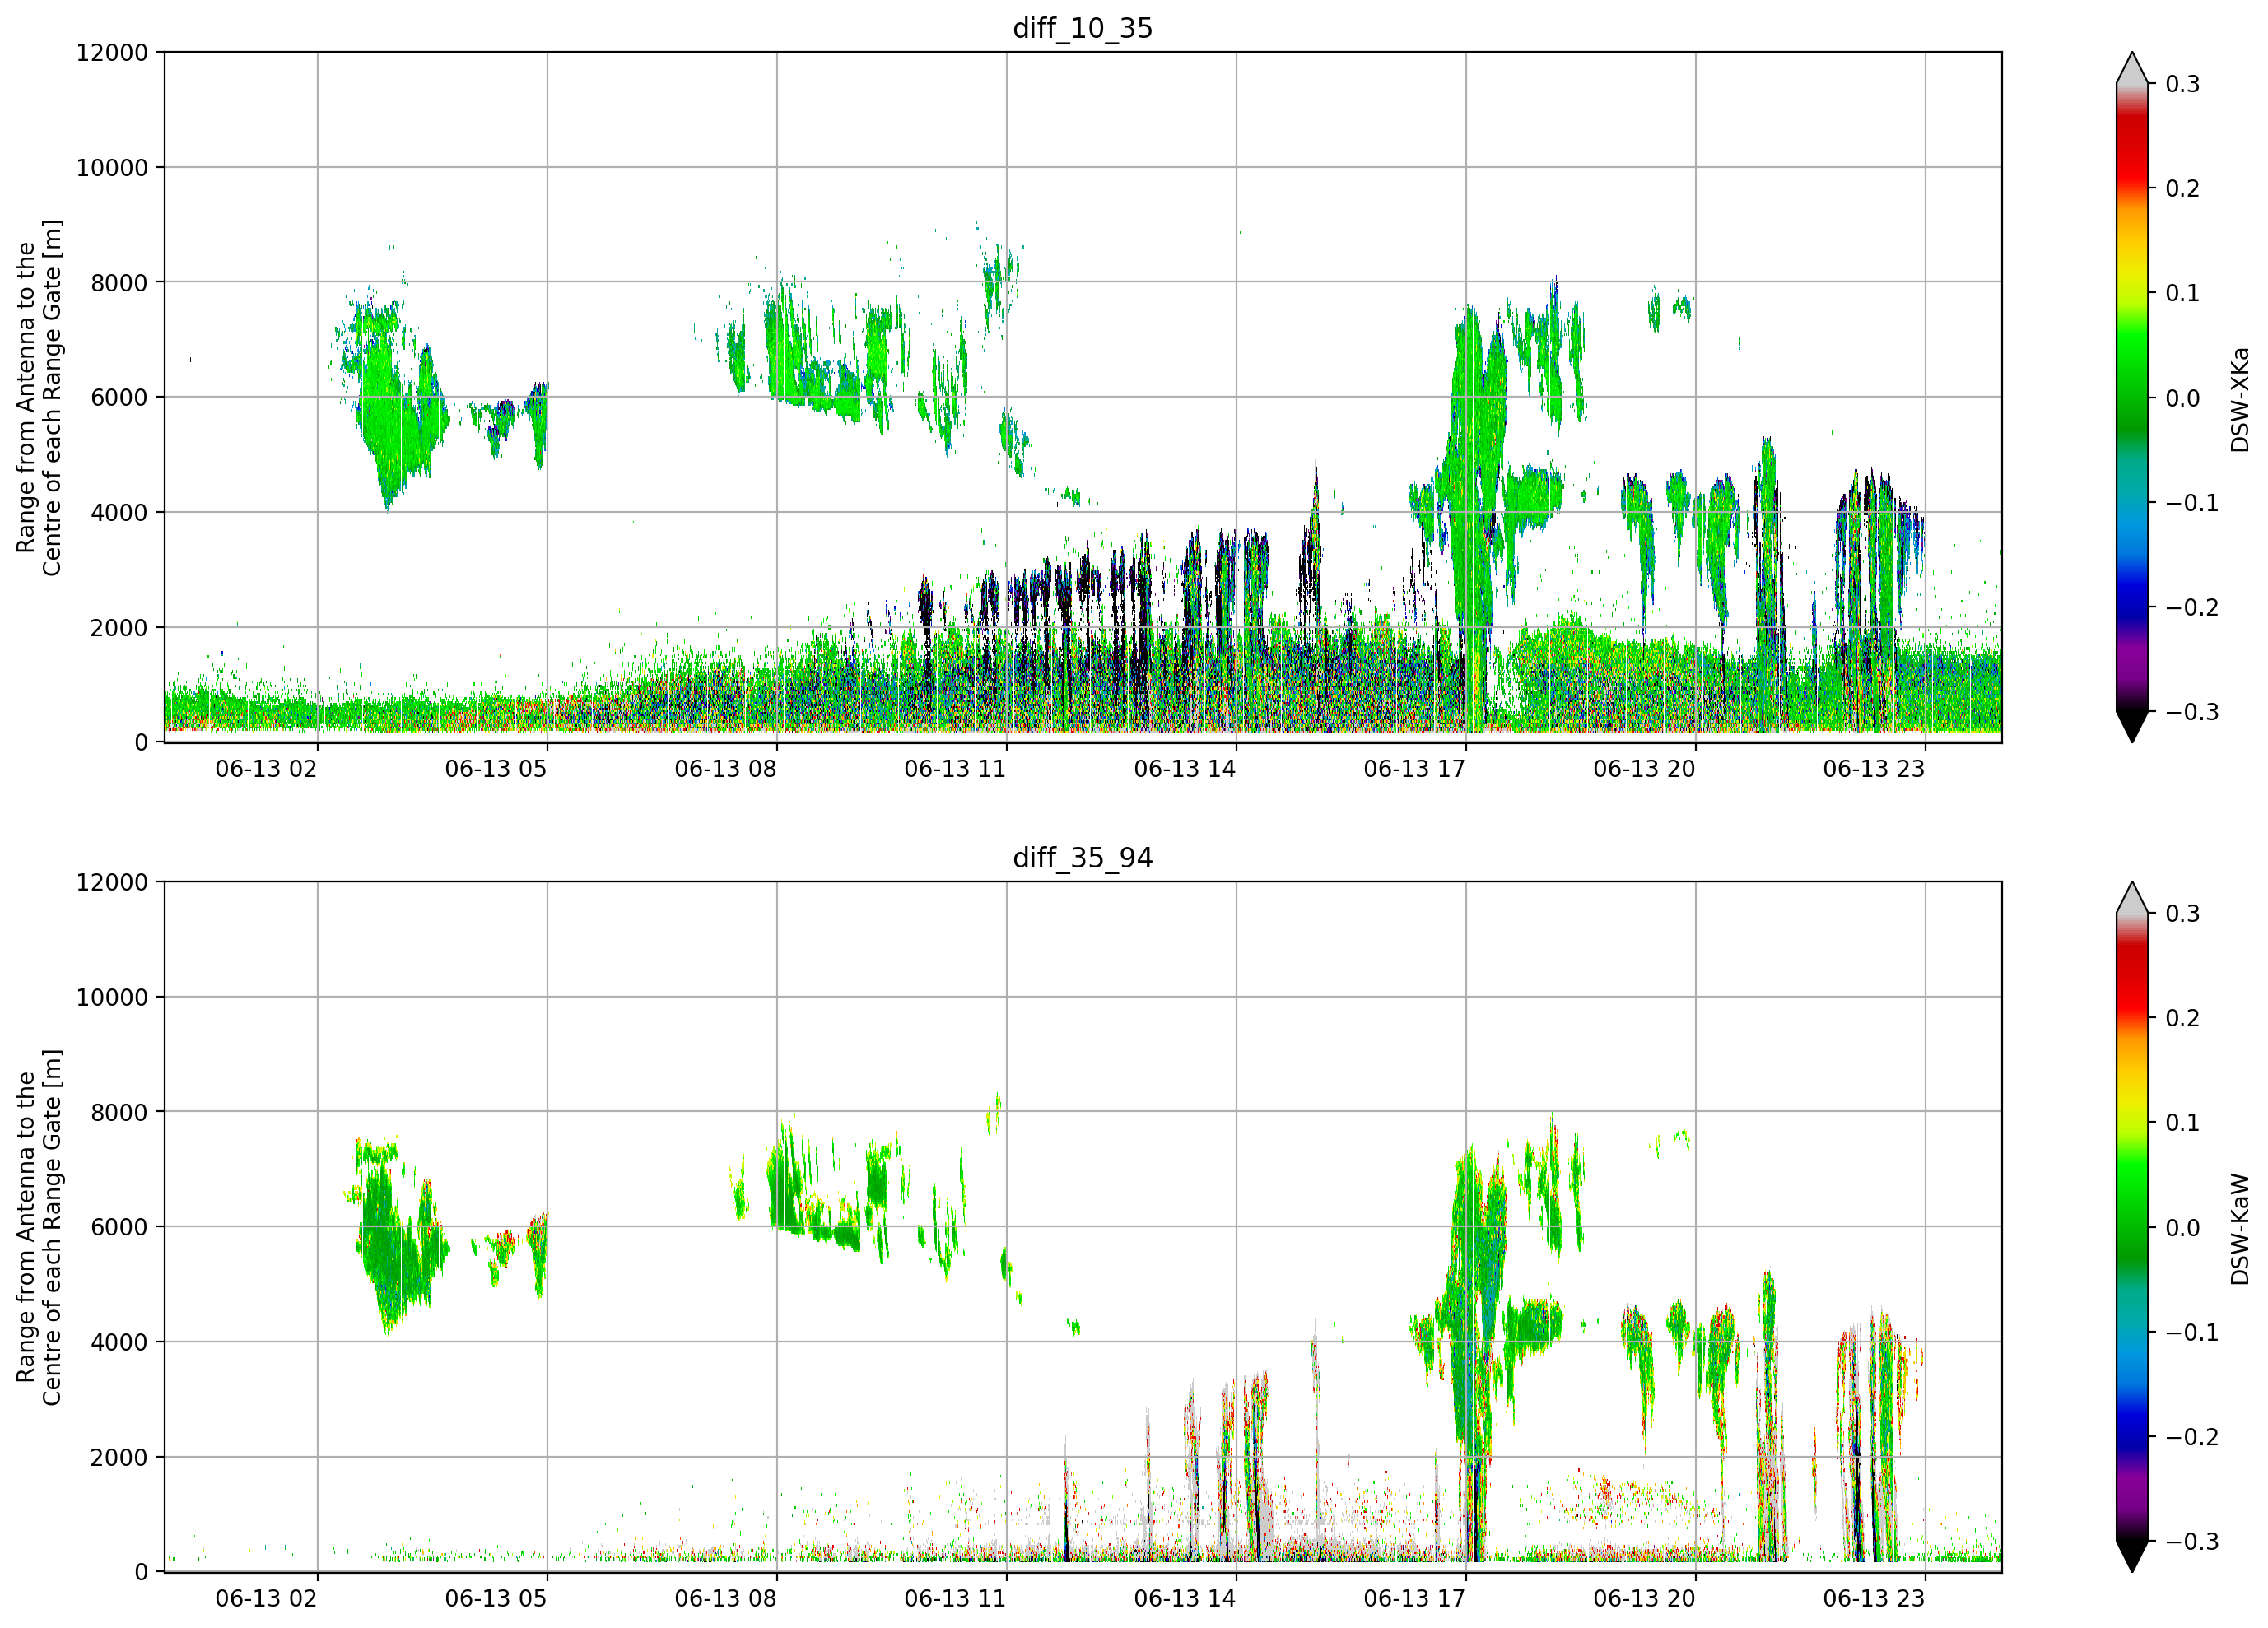The image size is (2268, 1628).
Task: Click the 12000 y-tick in diff_35_94 plot
Action: 112,883
